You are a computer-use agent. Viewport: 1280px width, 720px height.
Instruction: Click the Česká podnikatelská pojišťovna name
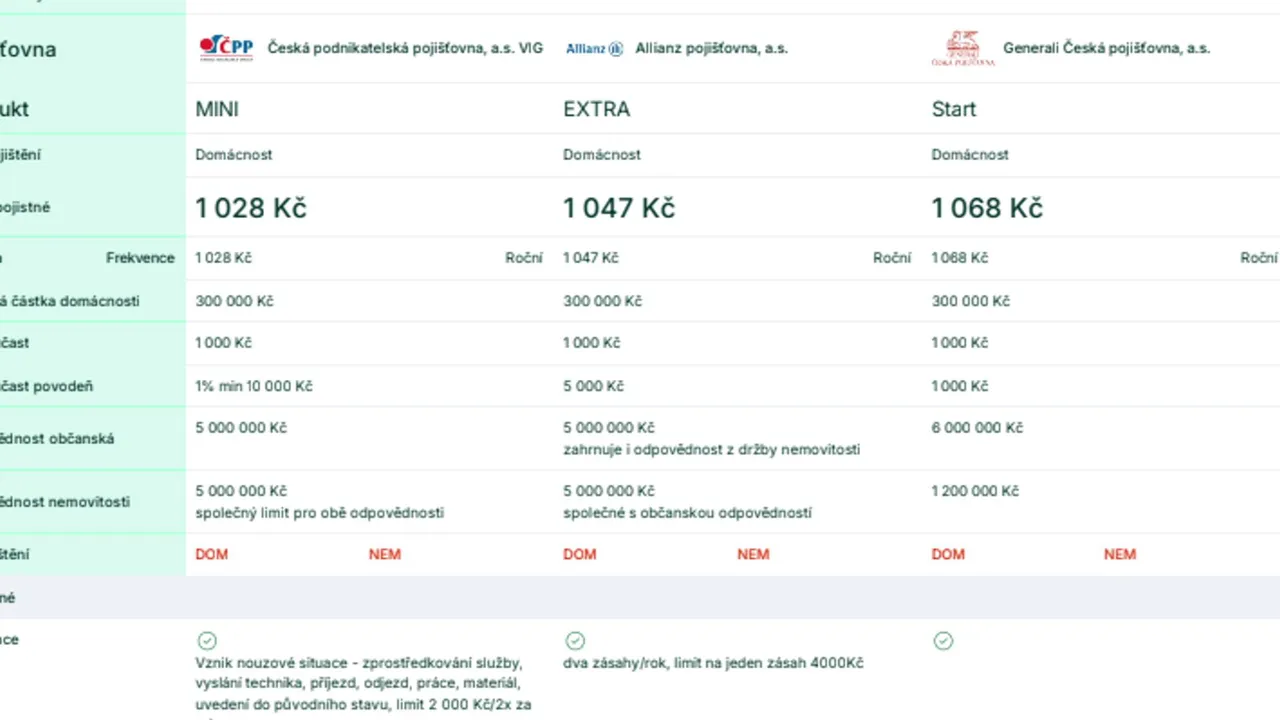(405, 48)
